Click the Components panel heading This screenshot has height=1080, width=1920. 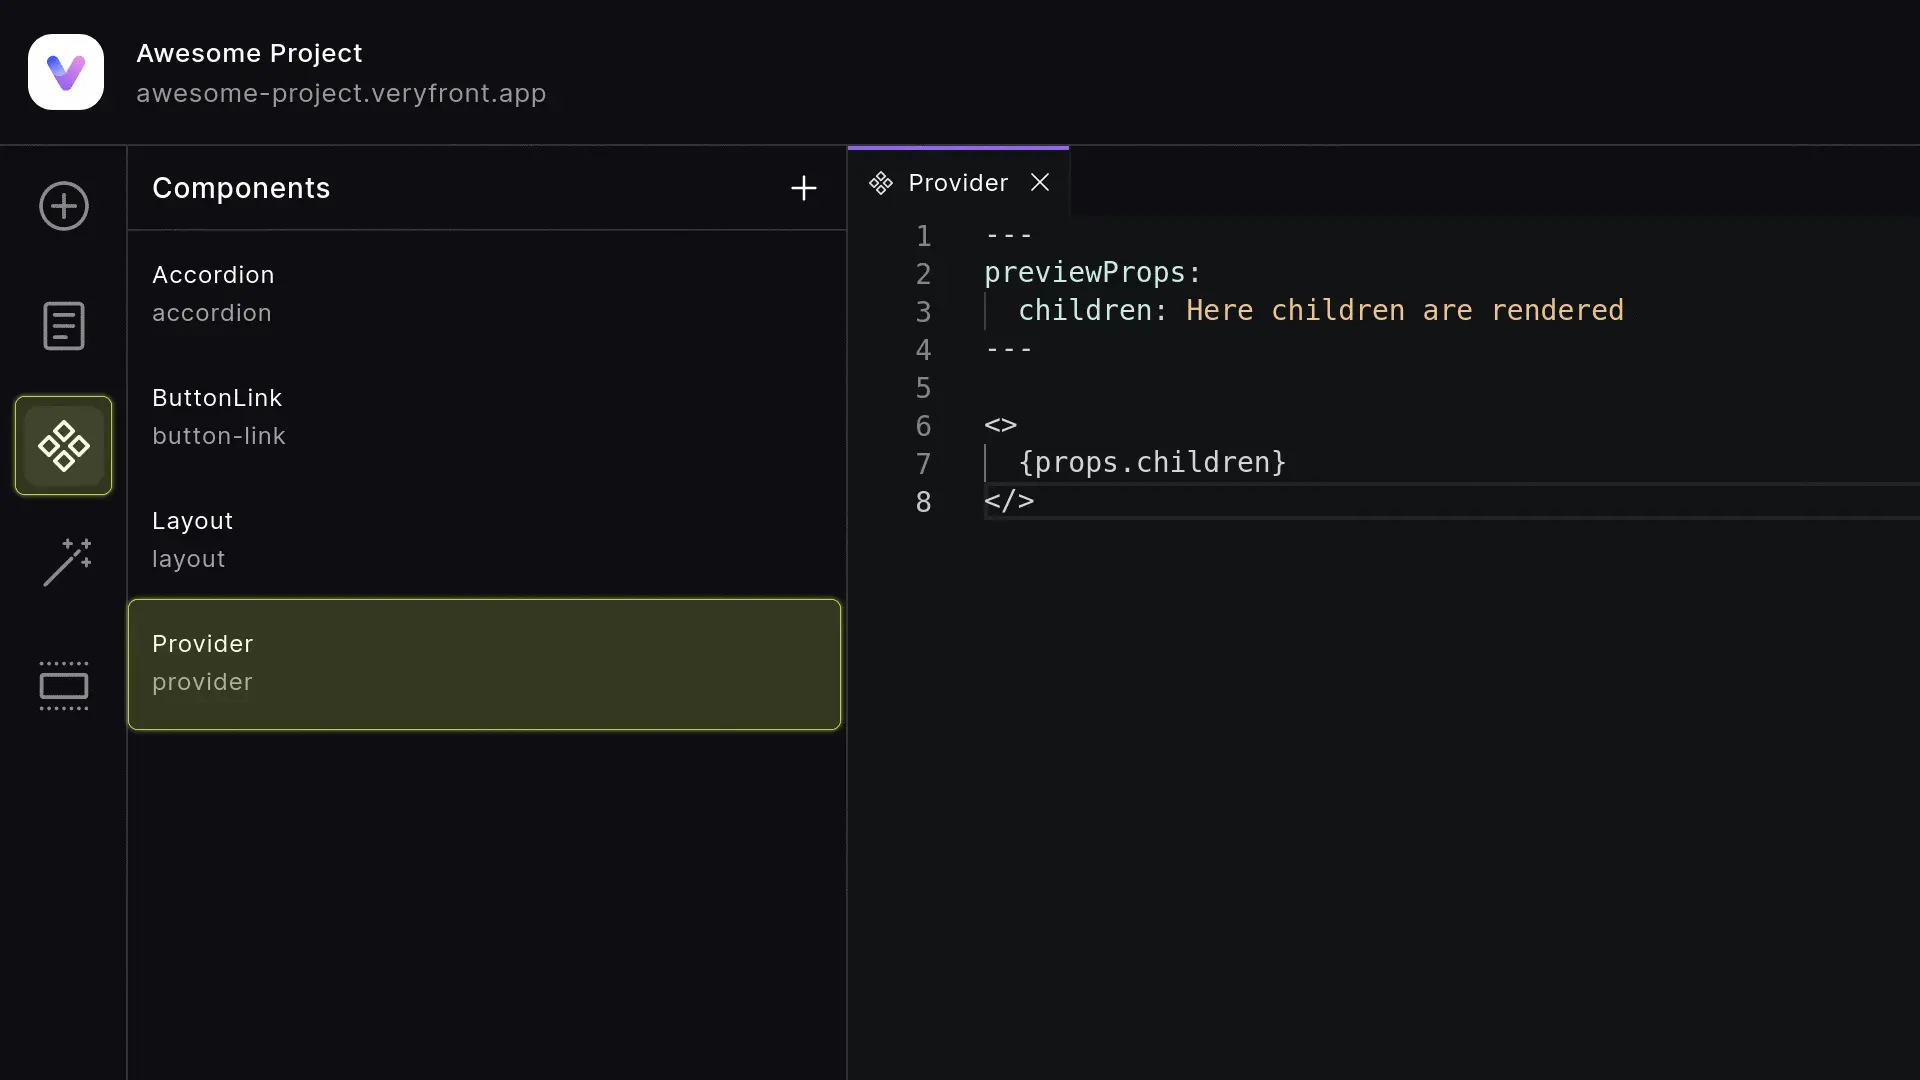(241, 188)
